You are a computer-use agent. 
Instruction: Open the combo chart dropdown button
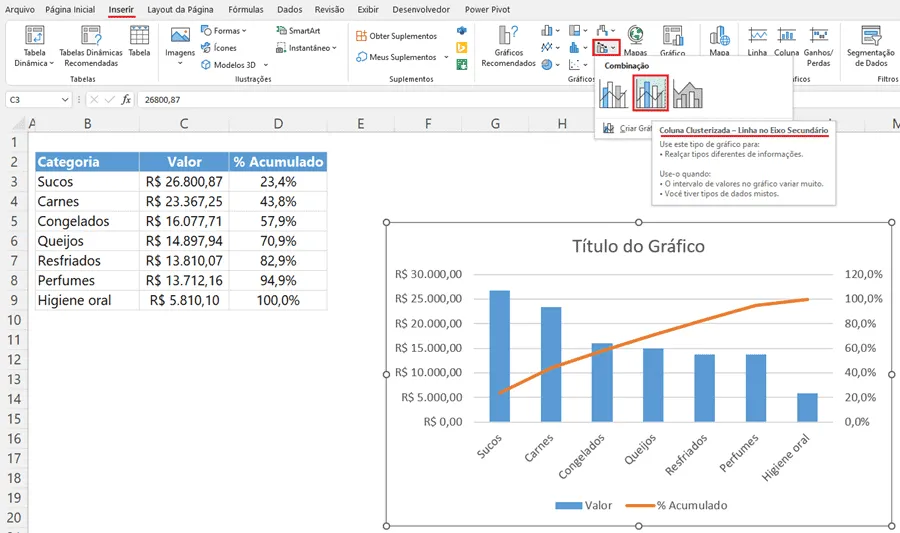pos(606,48)
